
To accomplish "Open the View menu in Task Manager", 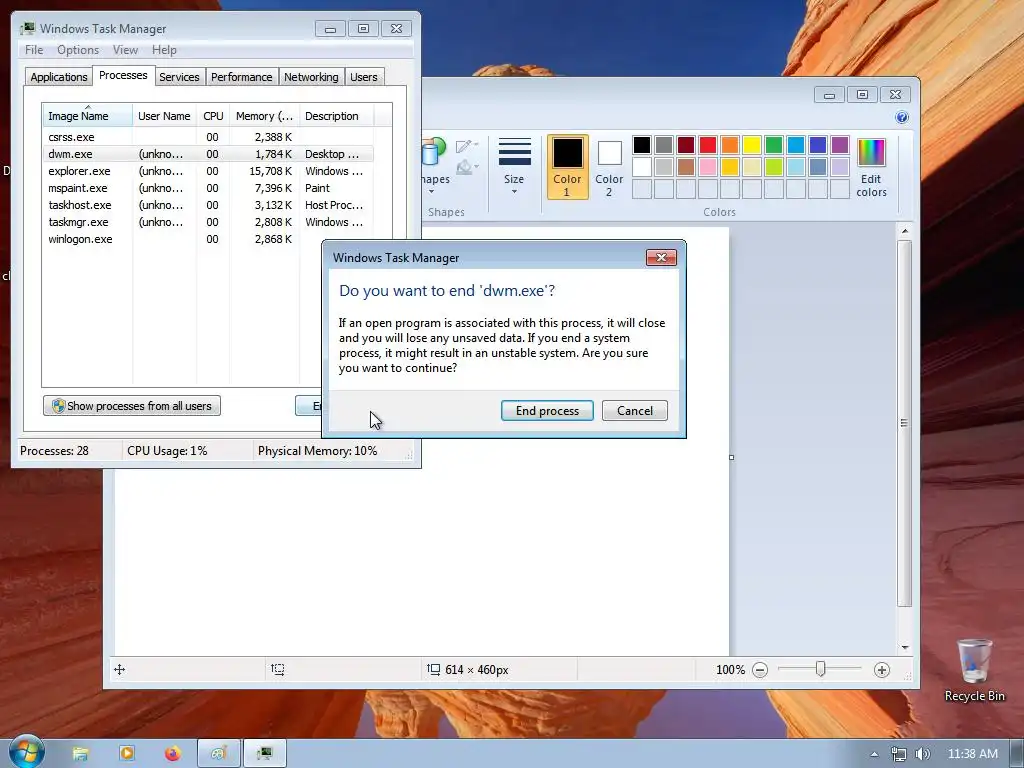I will 125,50.
